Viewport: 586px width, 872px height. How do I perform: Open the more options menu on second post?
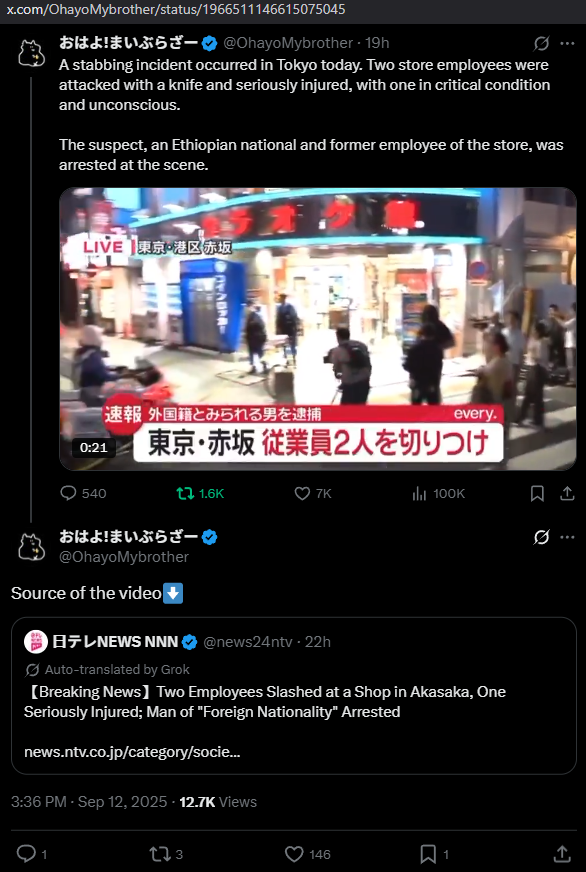pos(568,537)
